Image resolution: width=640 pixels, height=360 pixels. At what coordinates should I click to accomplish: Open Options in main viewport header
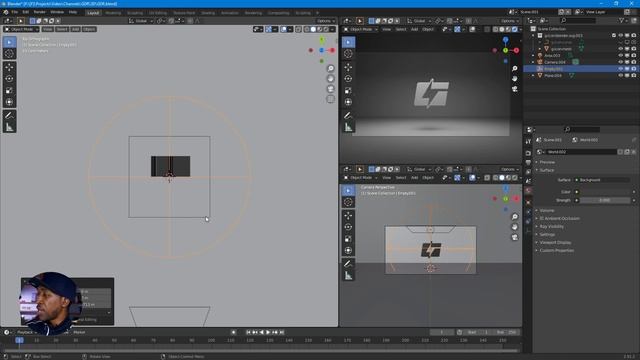(325, 21)
